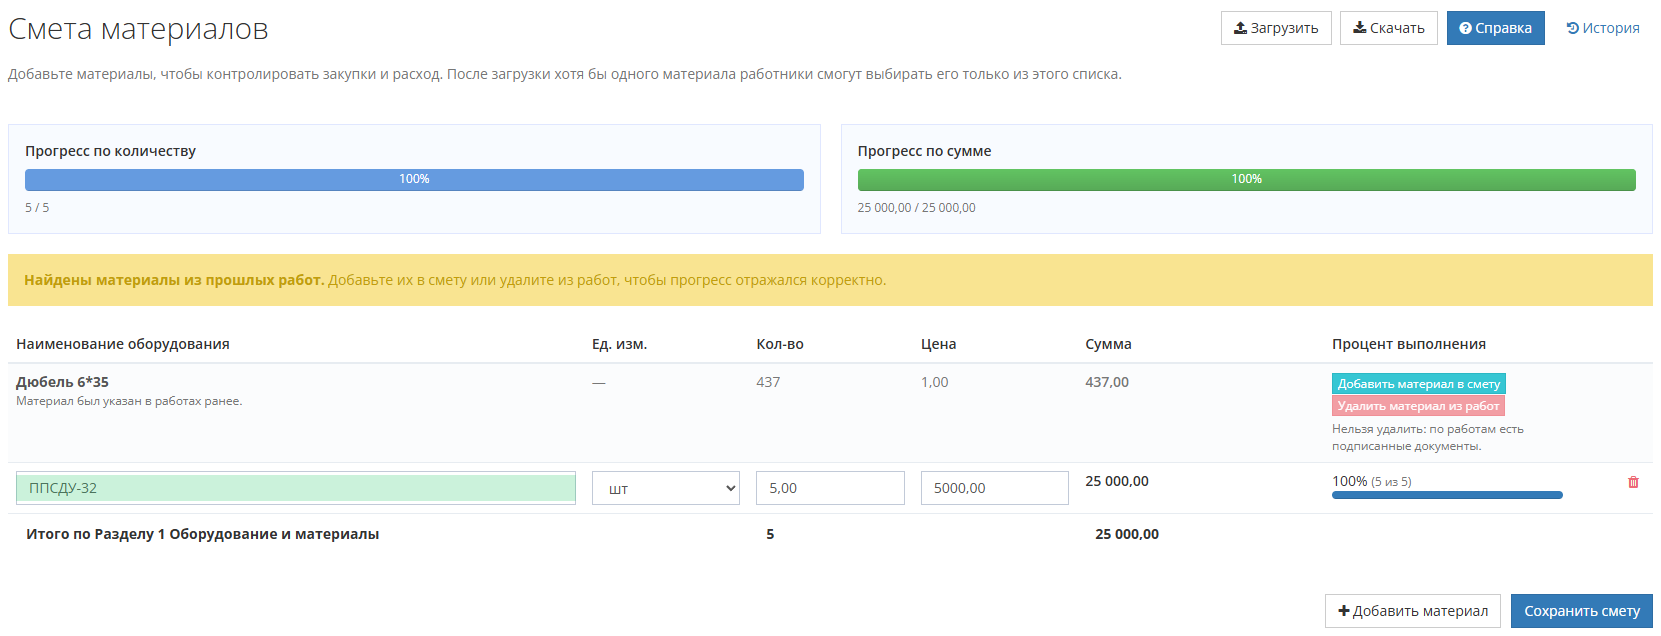This screenshot has width=1661, height=636.
Task: Click the Процент выполнения column header
Action: 1408,344
